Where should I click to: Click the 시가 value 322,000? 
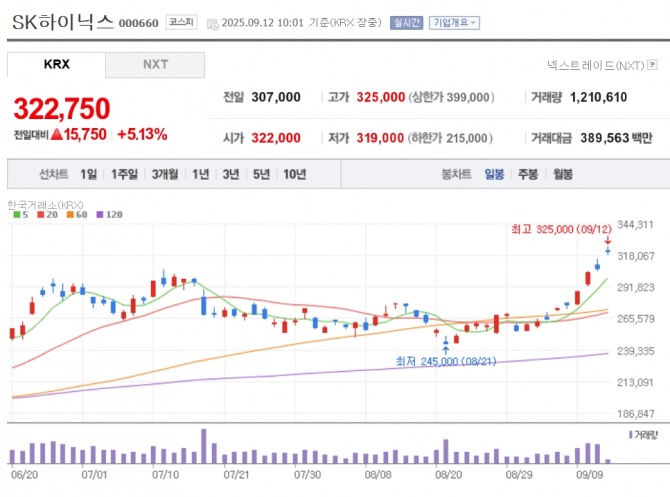pyautogui.click(x=276, y=138)
